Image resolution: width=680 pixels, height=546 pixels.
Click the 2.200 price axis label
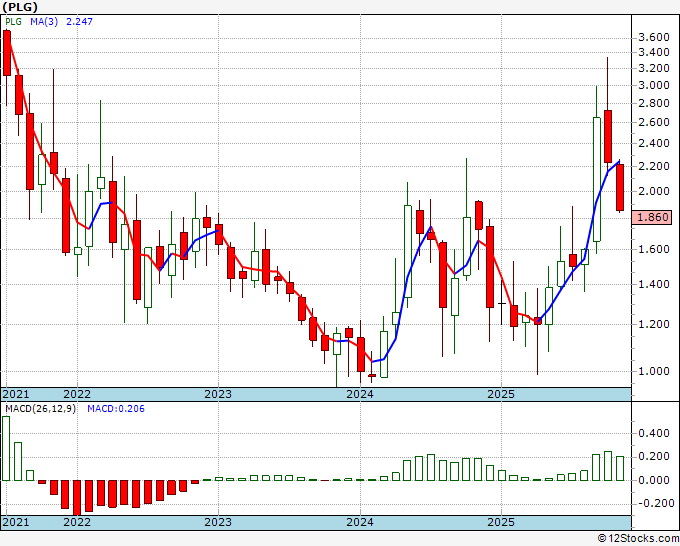coord(654,166)
